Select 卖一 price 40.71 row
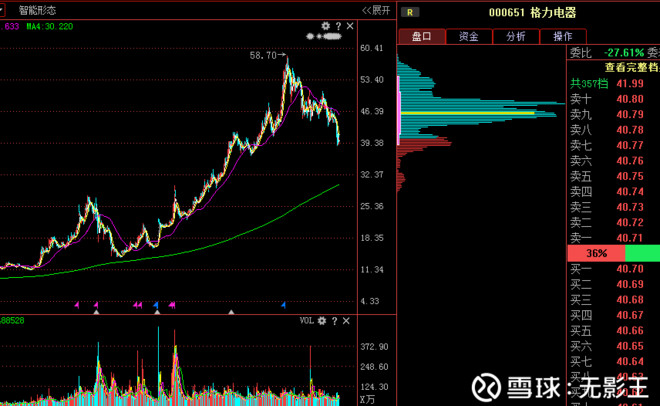This screenshot has height=406, width=660. pyautogui.click(x=614, y=238)
